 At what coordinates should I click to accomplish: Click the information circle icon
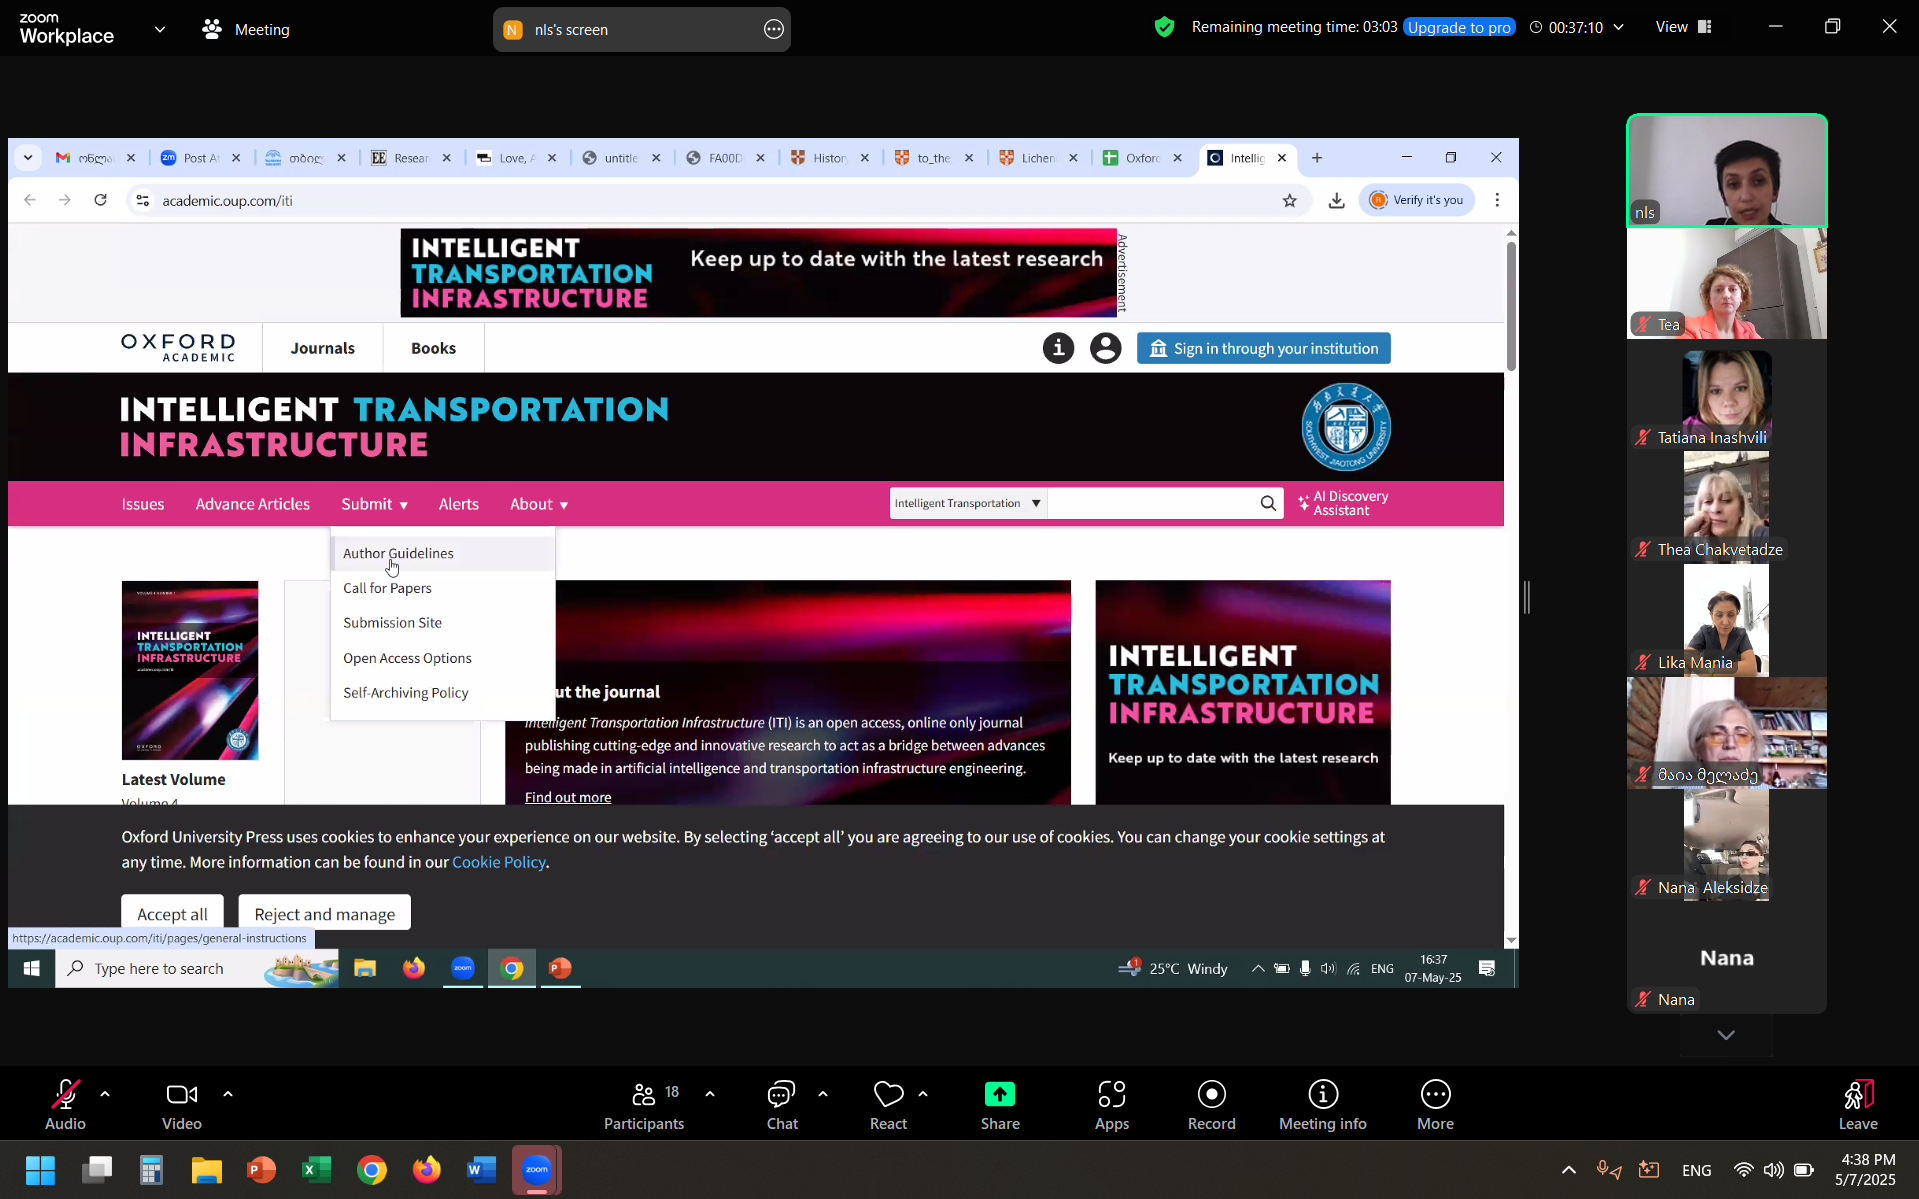coord(1058,348)
